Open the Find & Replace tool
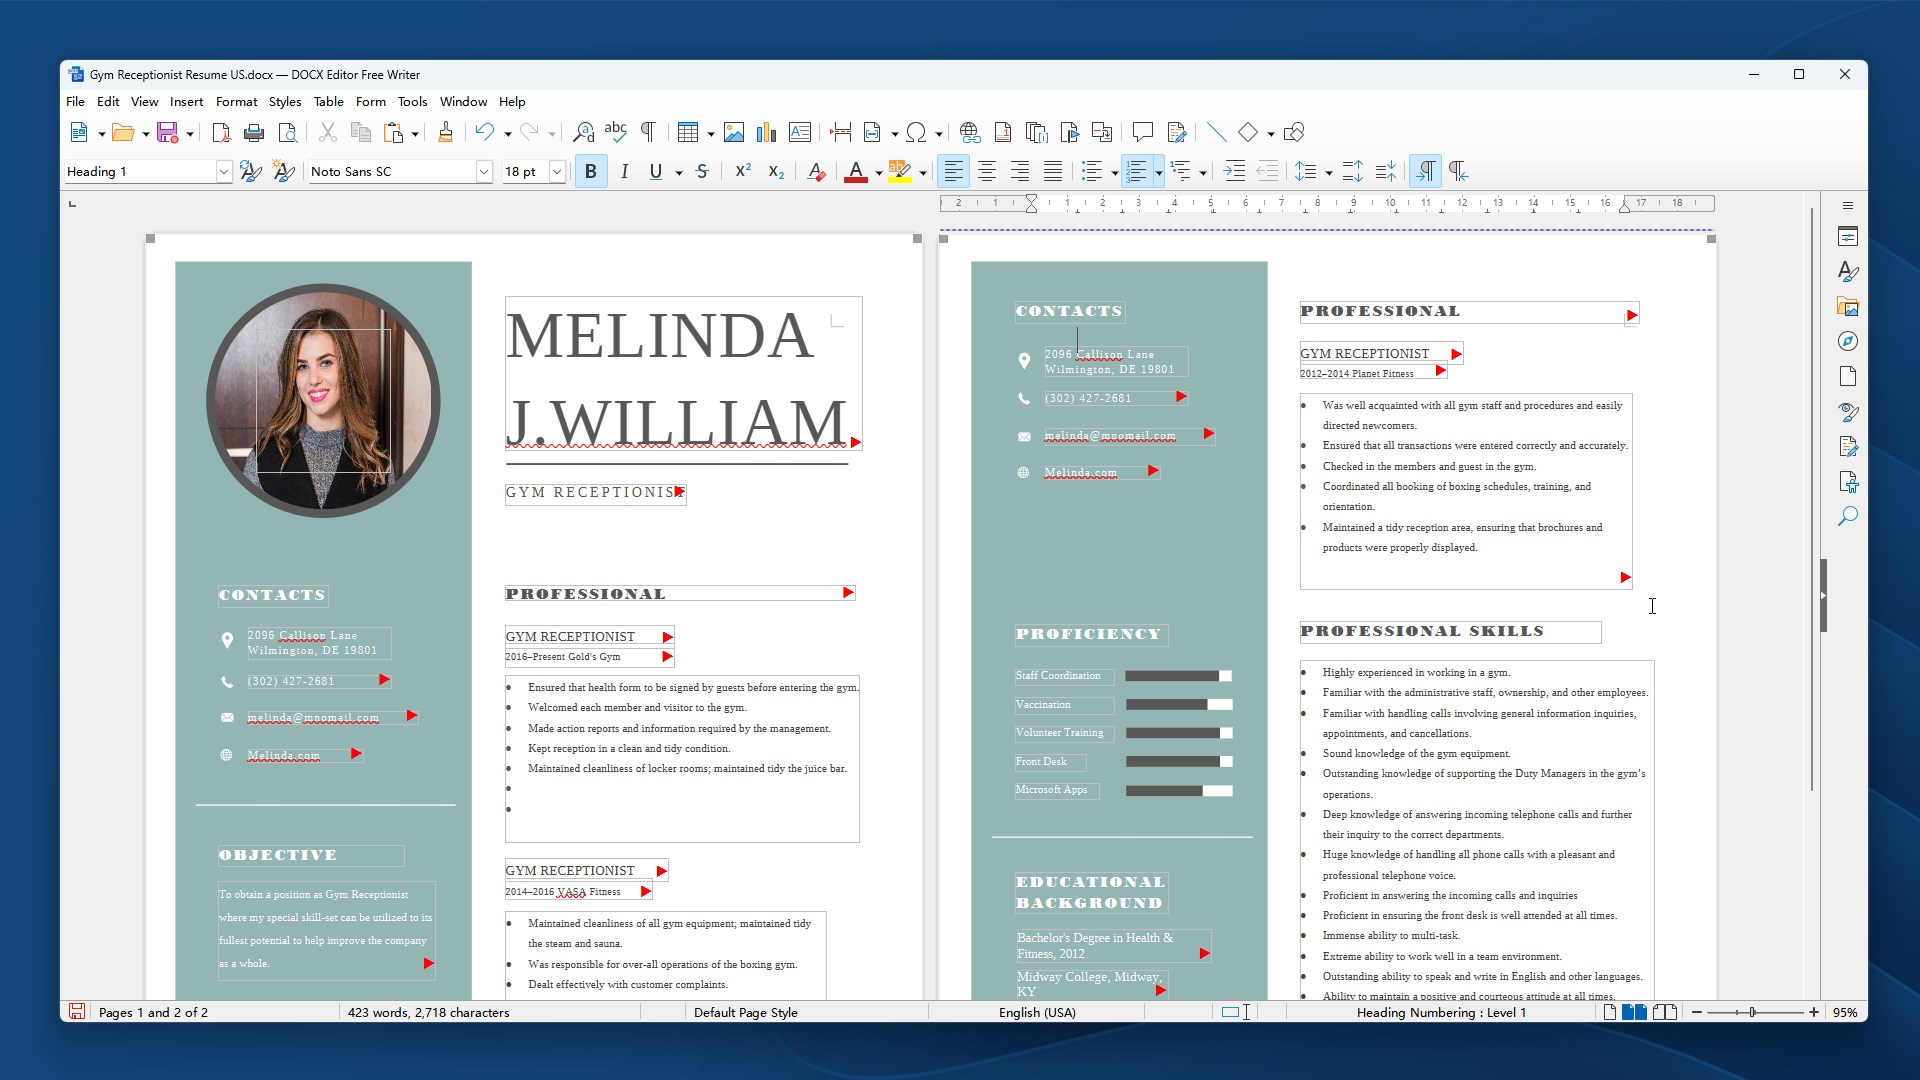The height and width of the screenshot is (1080, 1920). pyautogui.click(x=583, y=132)
